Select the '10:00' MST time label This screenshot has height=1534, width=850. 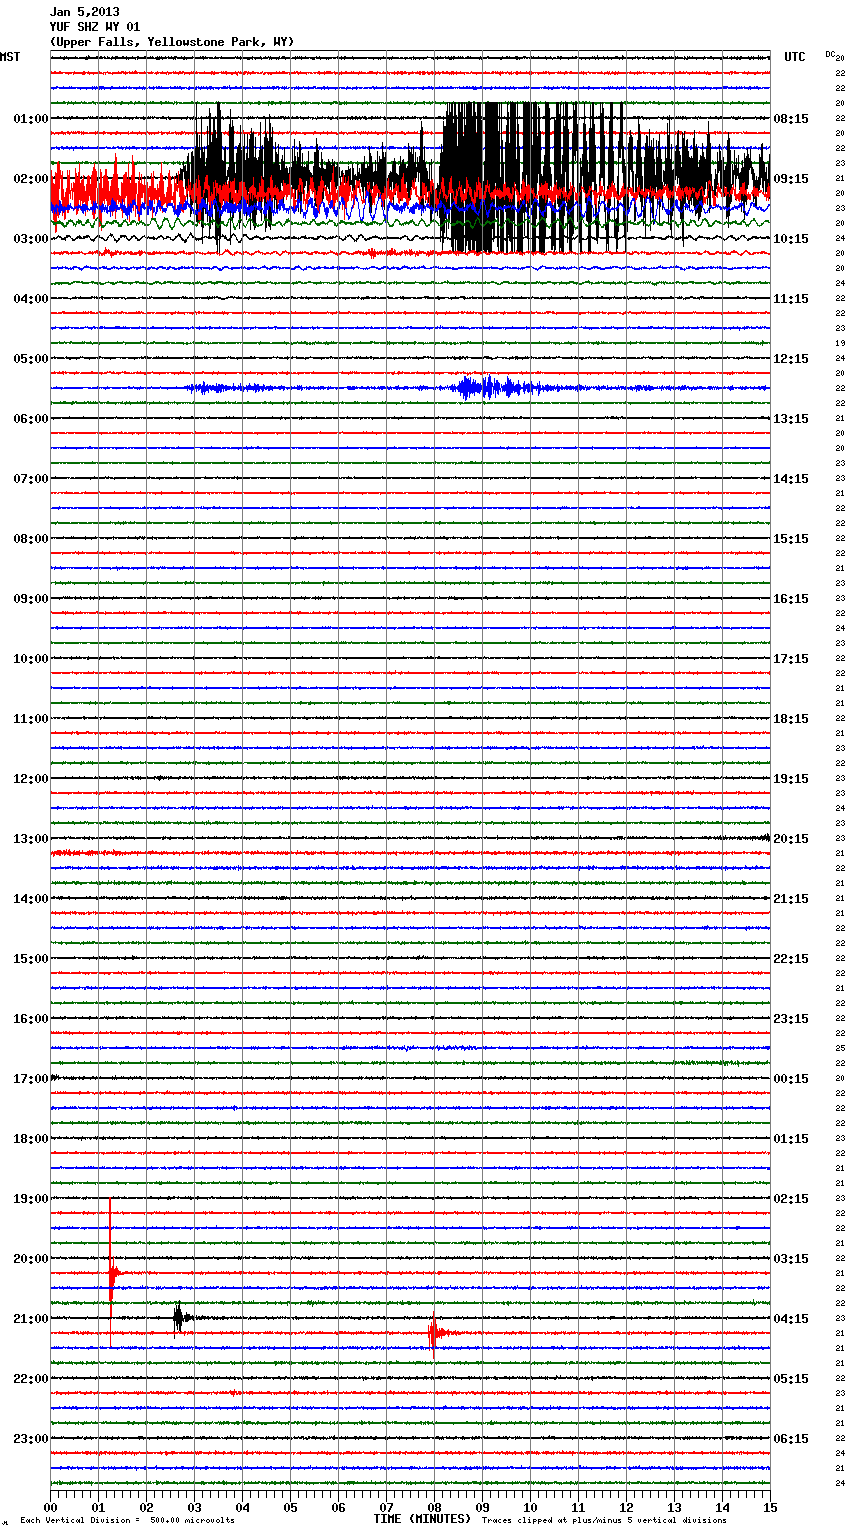31,659
